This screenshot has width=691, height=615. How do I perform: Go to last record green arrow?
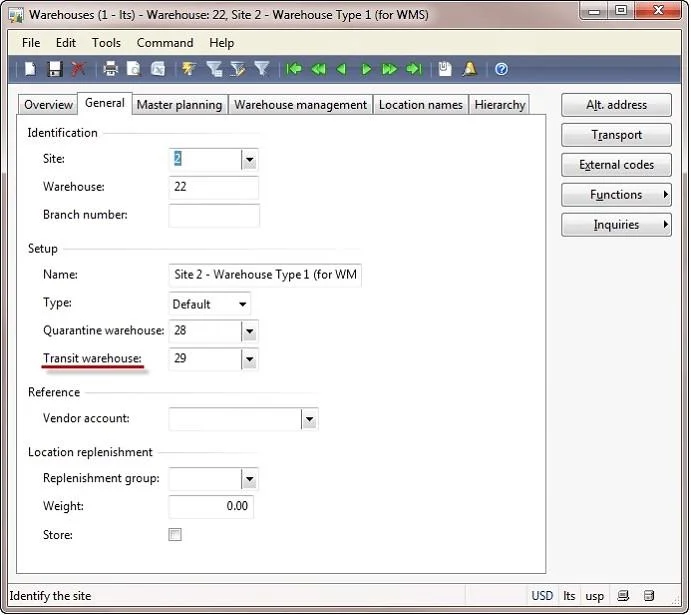click(414, 69)
